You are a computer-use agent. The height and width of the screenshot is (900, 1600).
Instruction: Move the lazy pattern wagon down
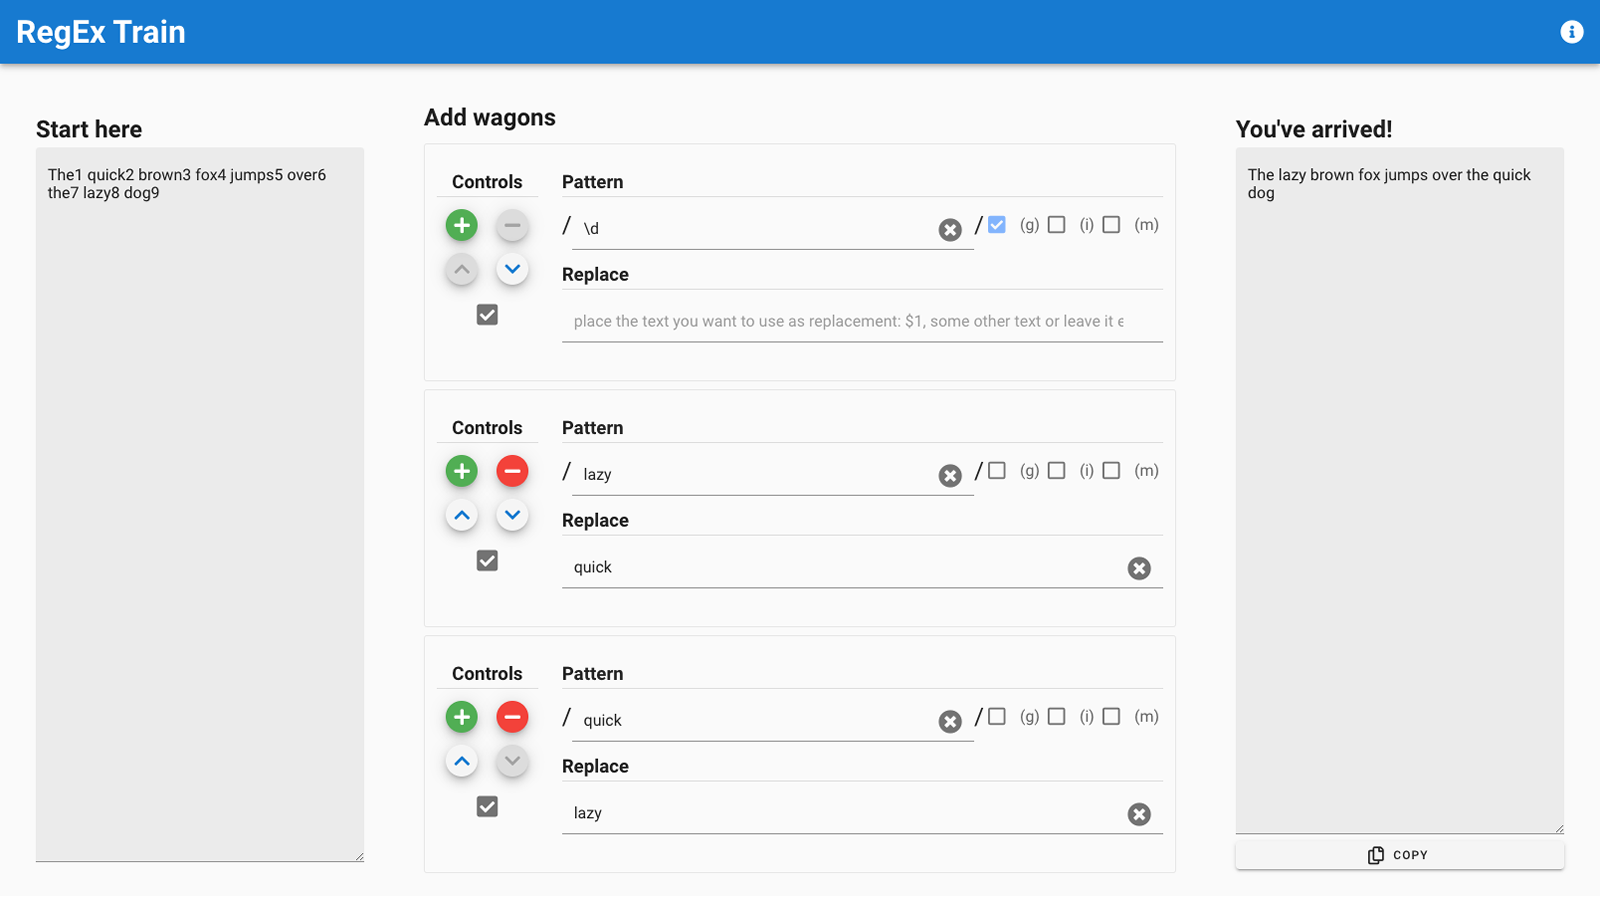pyautogui.click(x=512, y=515)
